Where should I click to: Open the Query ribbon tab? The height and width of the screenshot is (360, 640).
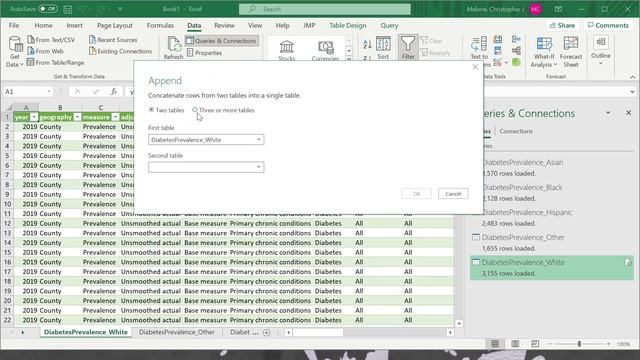coord(389,25)
